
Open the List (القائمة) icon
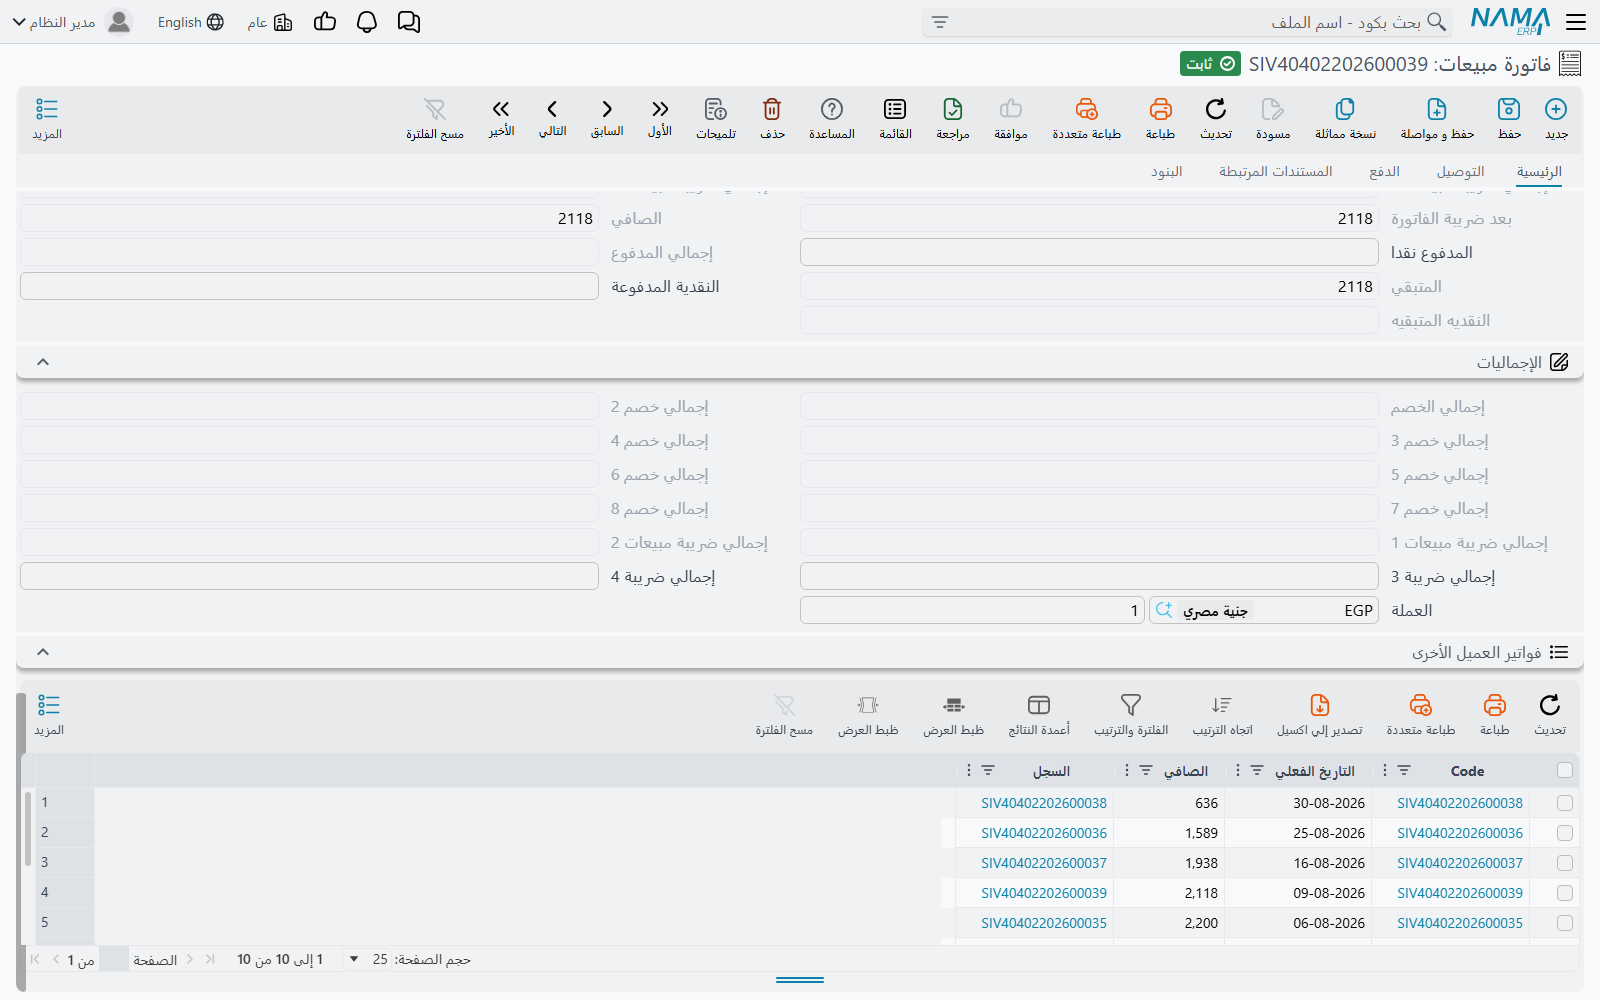[895, 109]
